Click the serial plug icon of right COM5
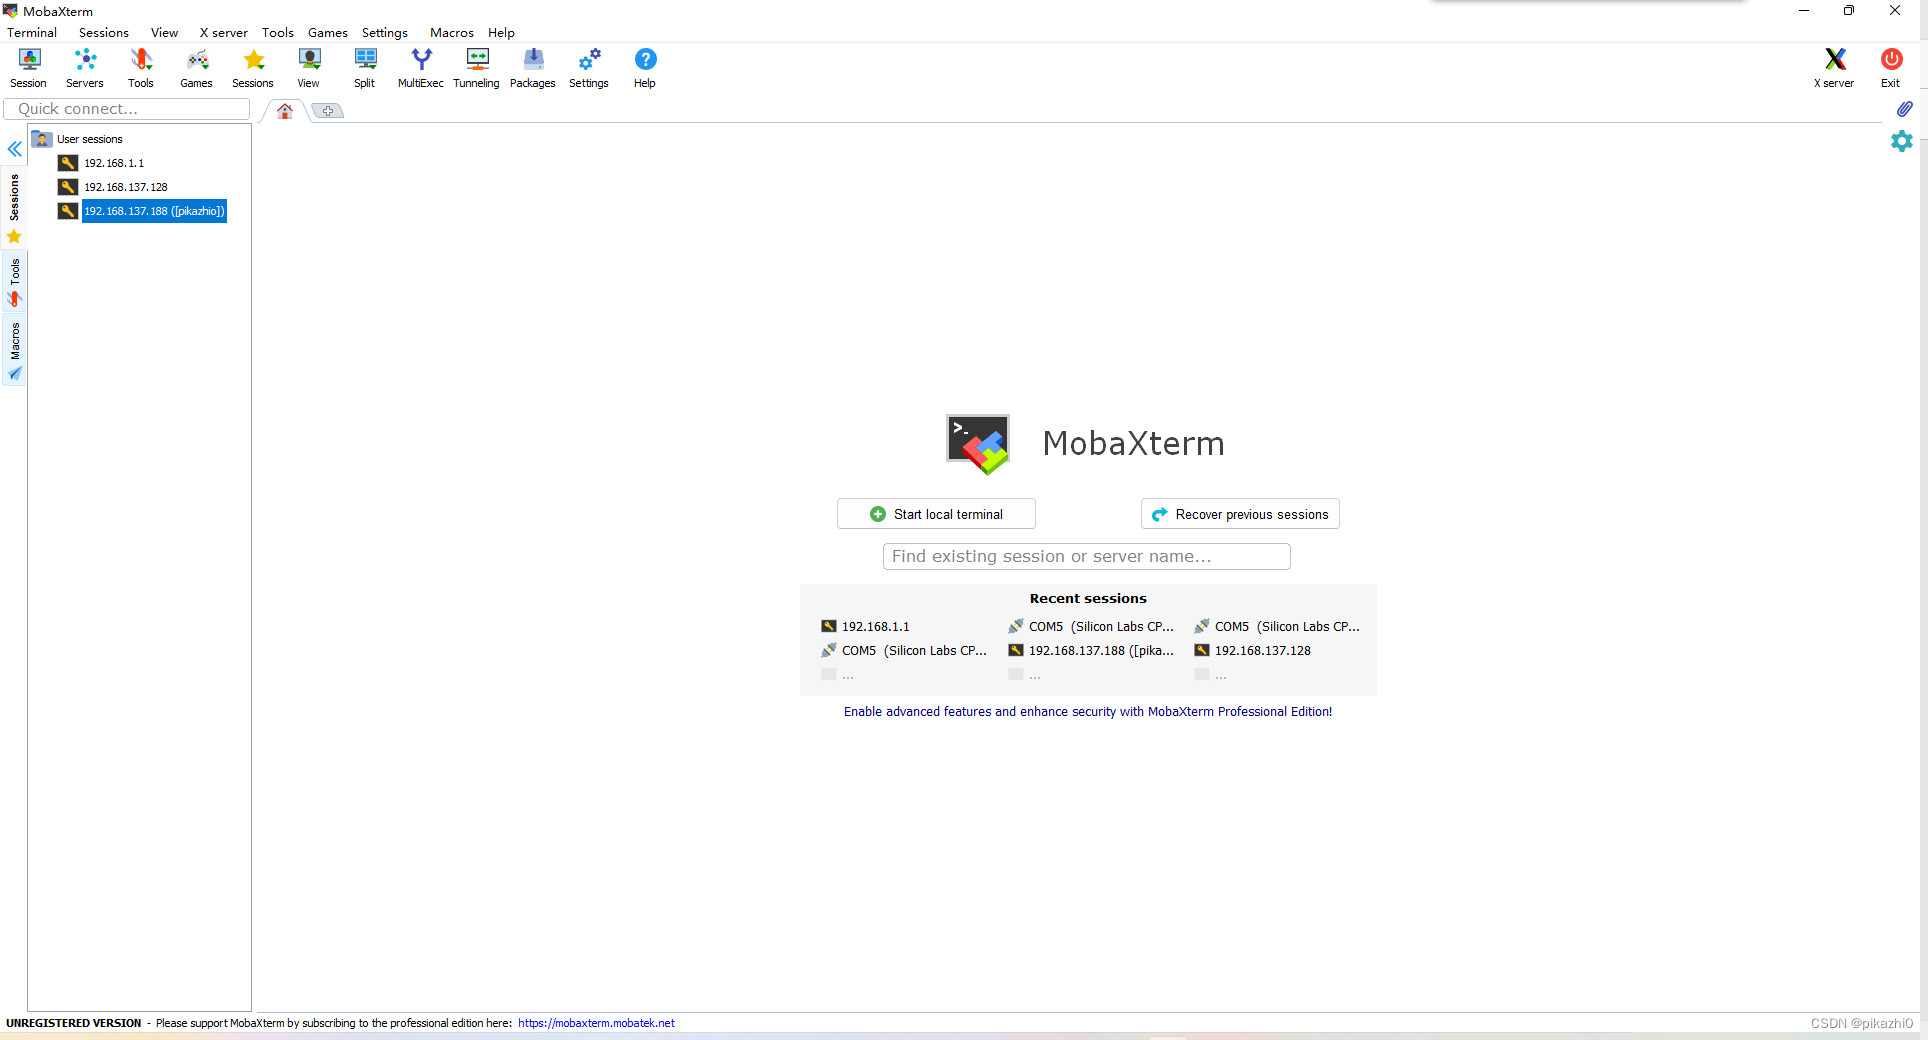 [x=1202, y=626]
